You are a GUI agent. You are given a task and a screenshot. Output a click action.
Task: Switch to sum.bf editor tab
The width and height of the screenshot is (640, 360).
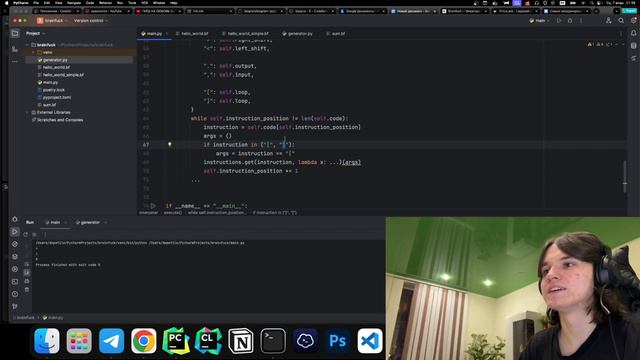click(x=336, y=33)
